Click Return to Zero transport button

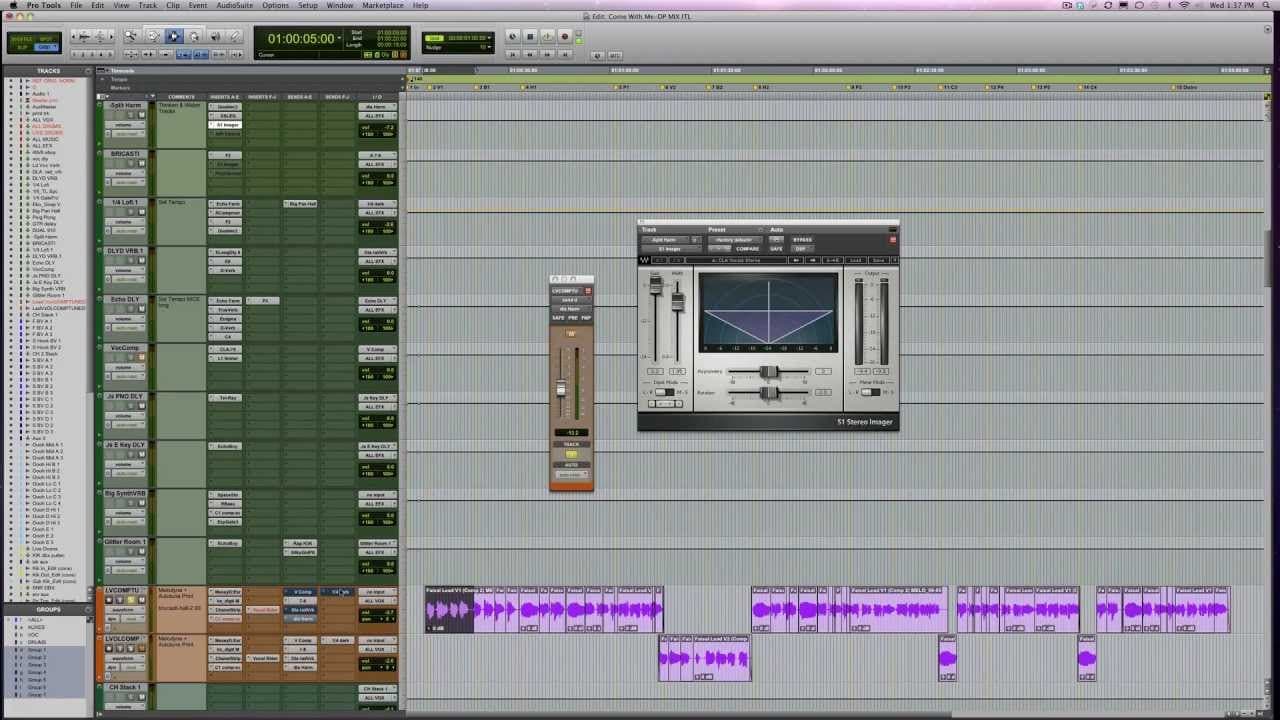click(512, 54)
